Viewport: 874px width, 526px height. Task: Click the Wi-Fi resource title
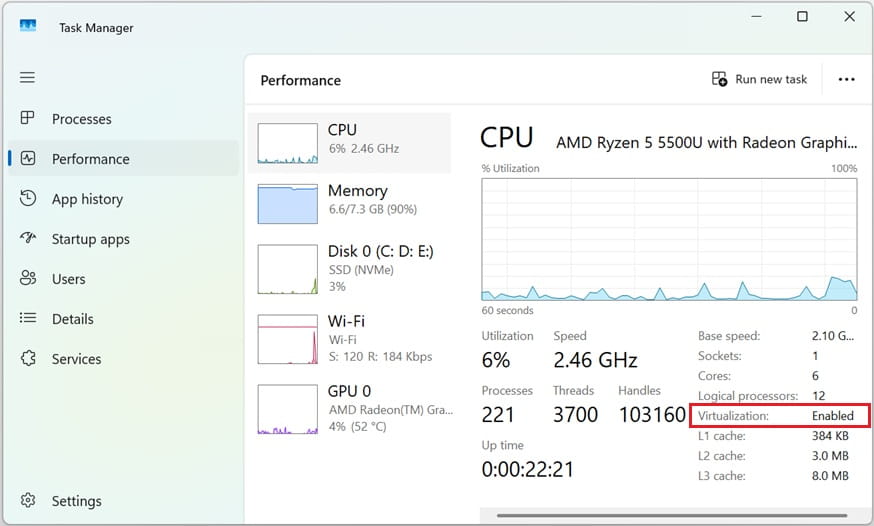click(x=346, y=321)
